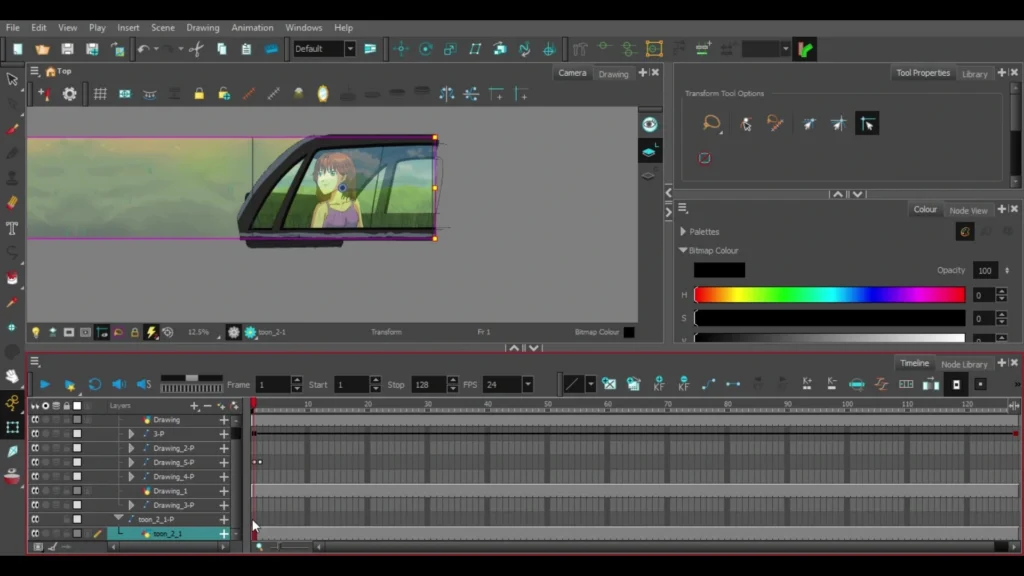The width and height of the screenshot is (1024, 576).
Task: Click the eye icon beside Camera view
Action: pyautogui.click(x=649, y=125)
